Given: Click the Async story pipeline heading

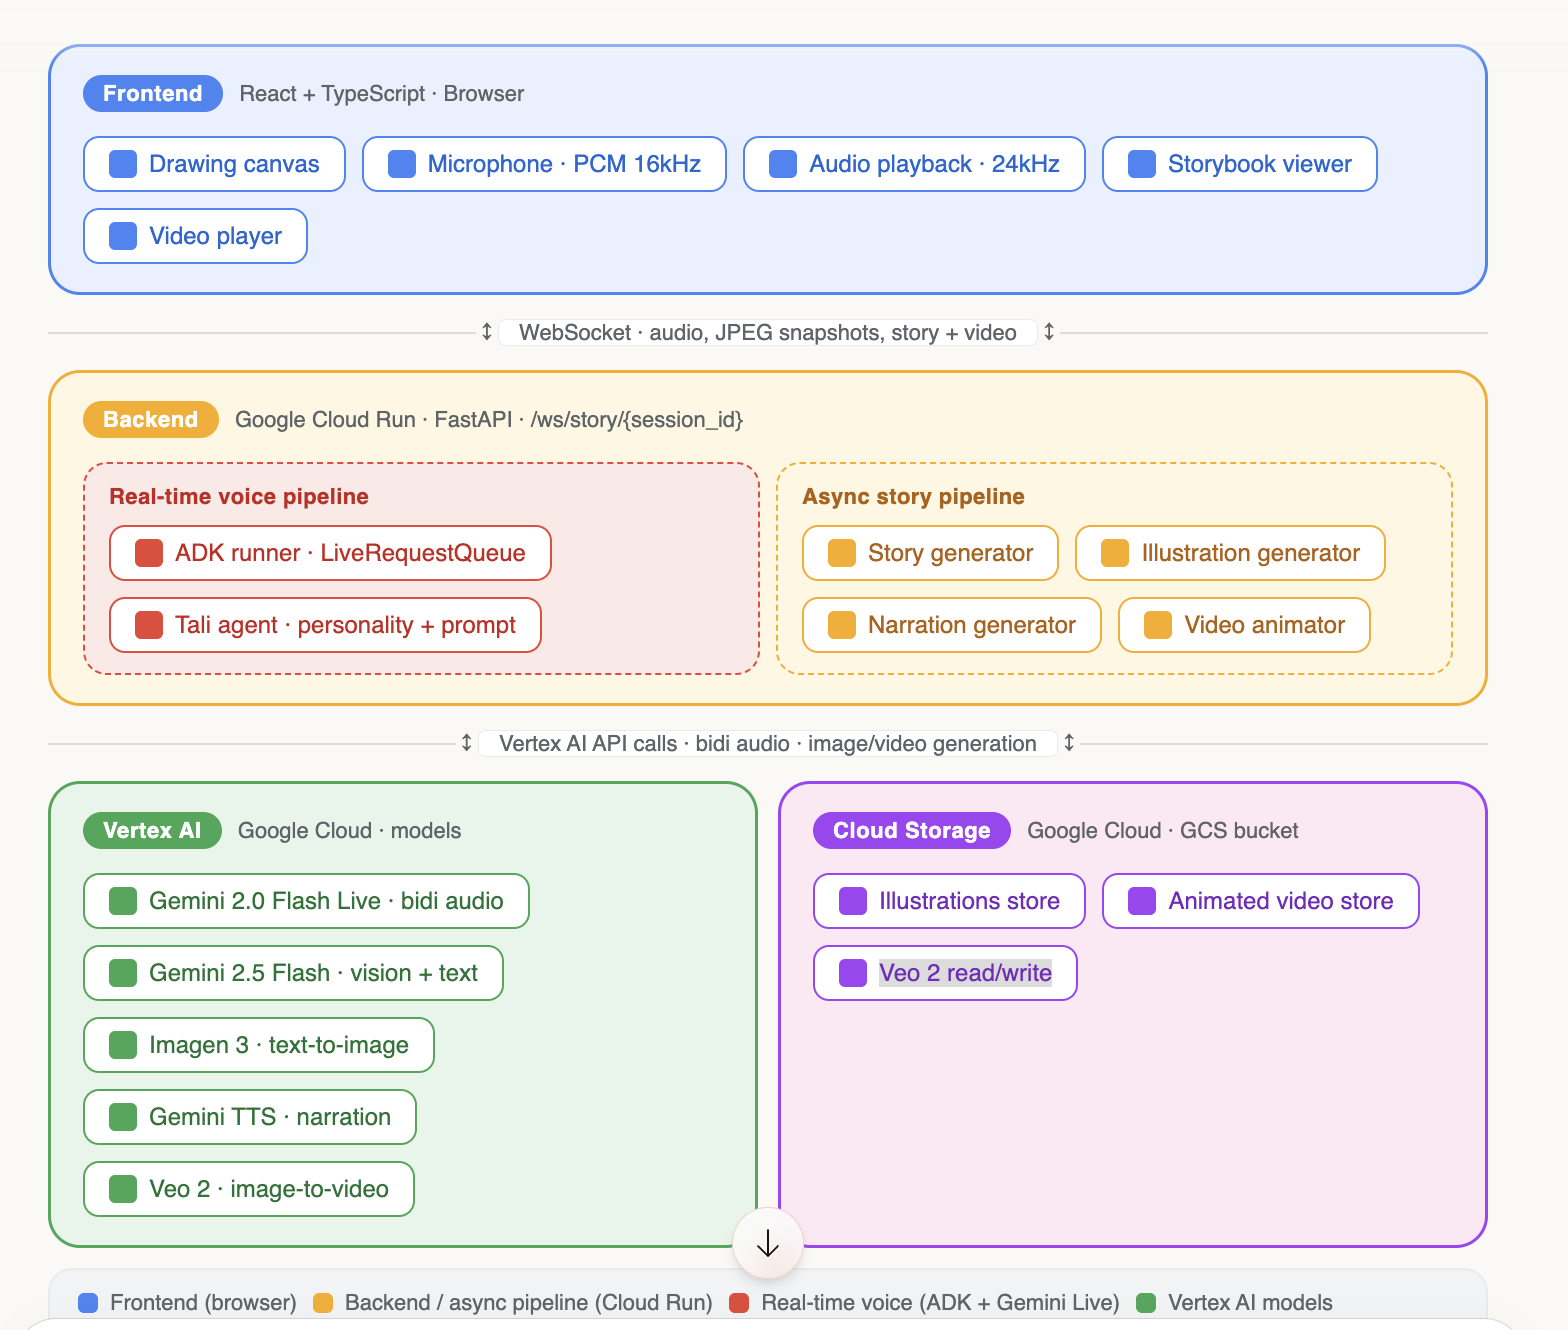Looking at the screenshot, I should pos(913,497).
